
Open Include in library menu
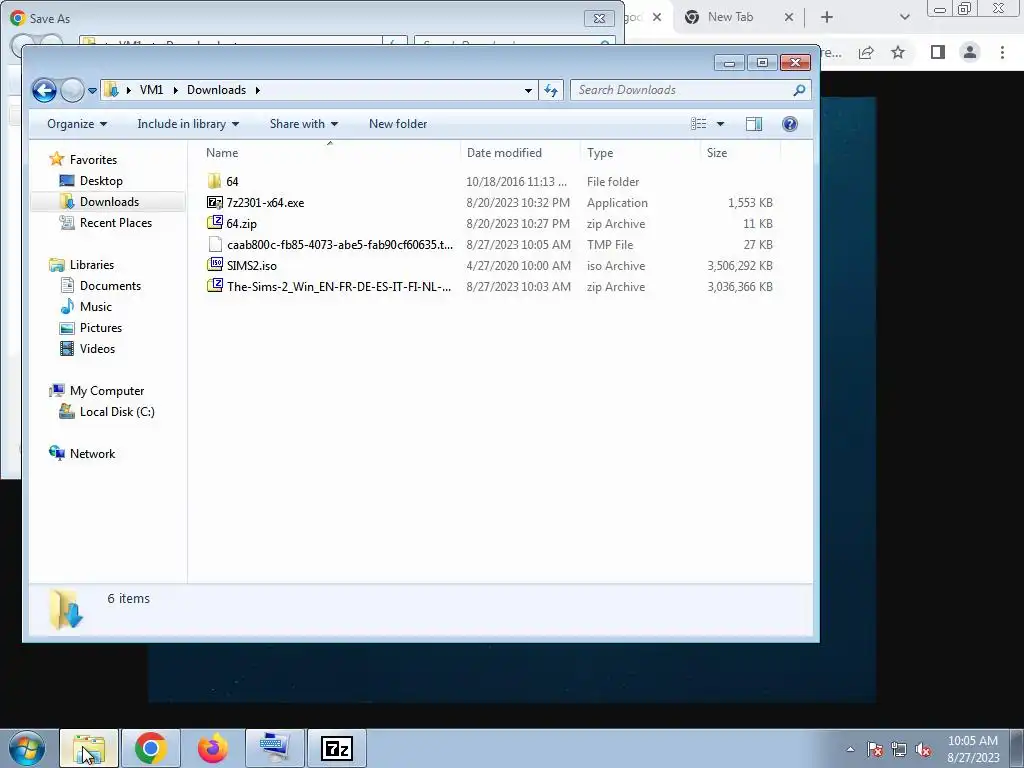188,124
